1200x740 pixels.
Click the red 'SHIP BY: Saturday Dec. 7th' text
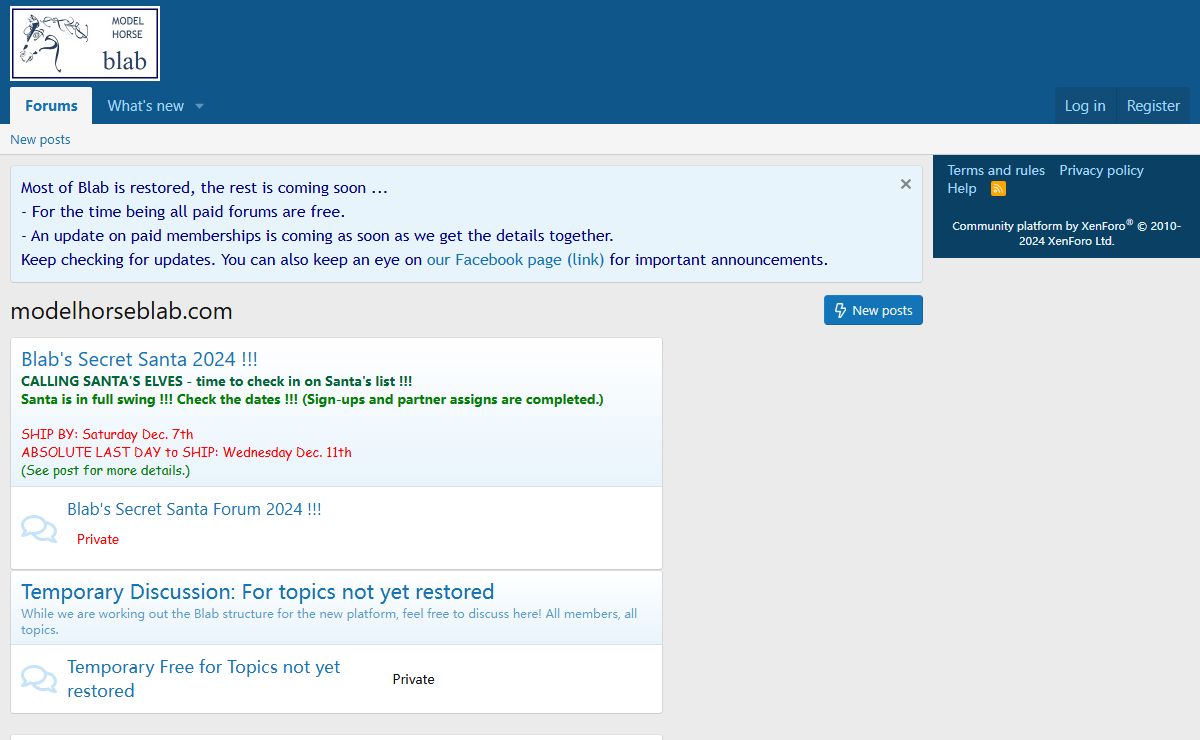pos(107,434)
